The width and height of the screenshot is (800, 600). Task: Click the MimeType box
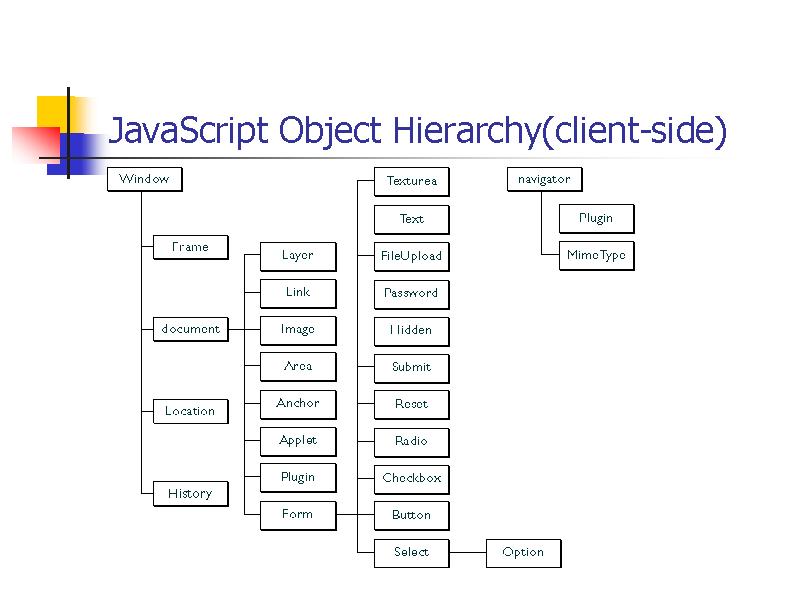coord(596,256)
